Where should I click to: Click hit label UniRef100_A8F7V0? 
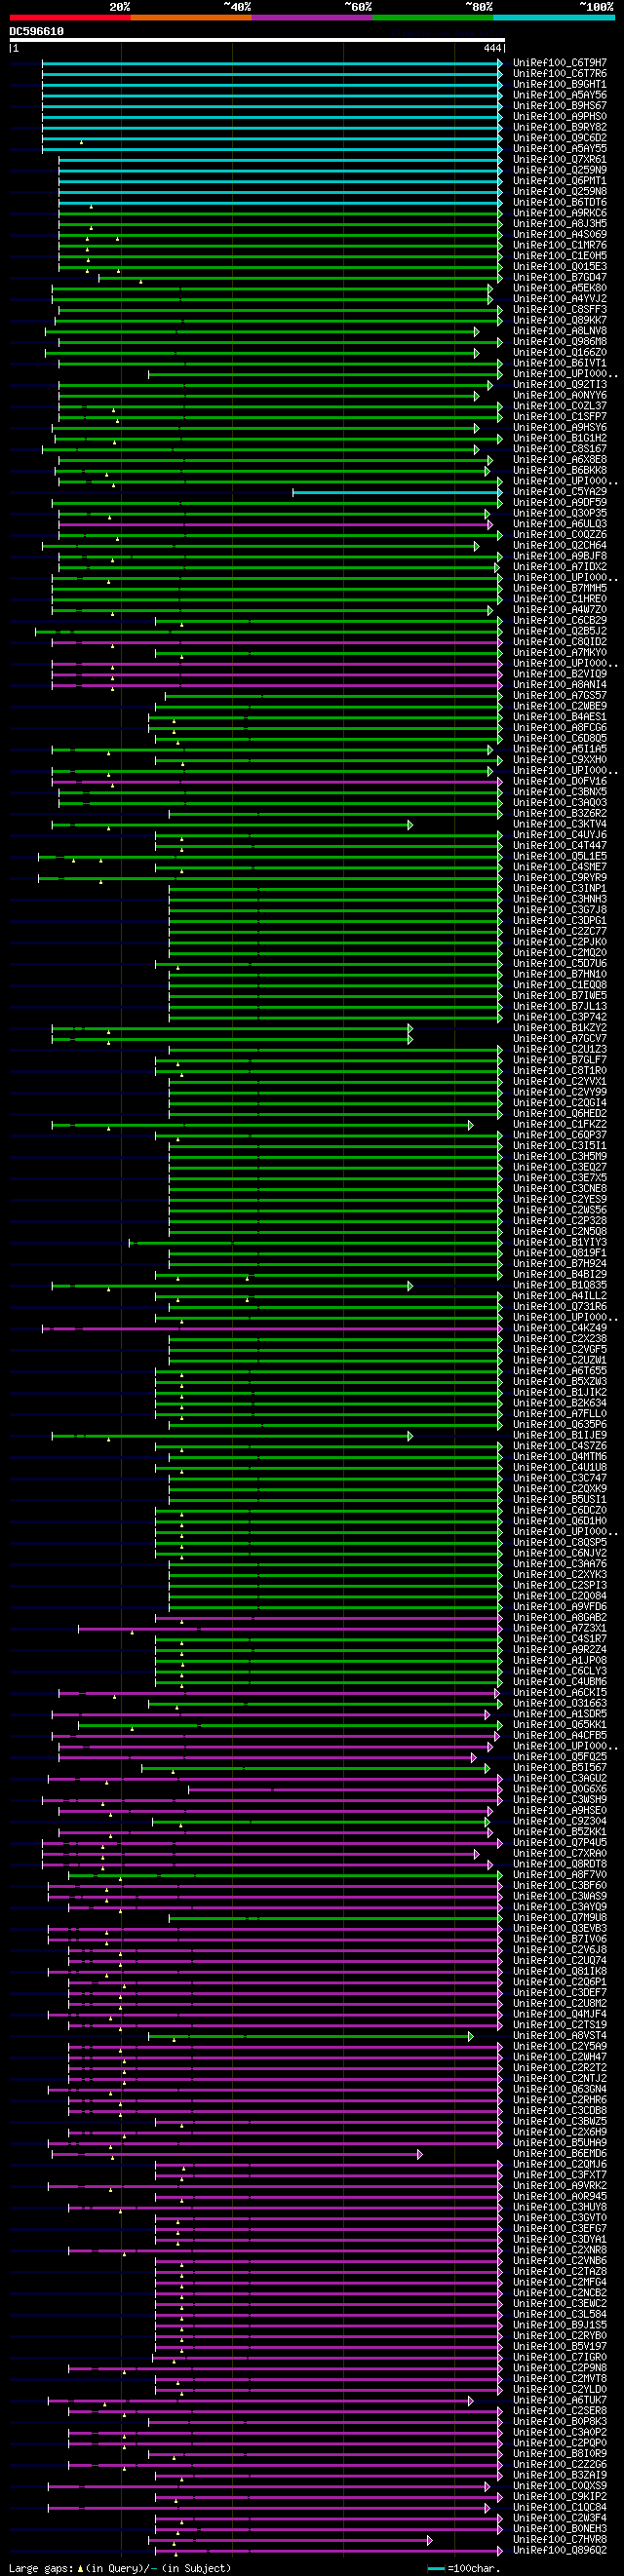[559, 1875]
